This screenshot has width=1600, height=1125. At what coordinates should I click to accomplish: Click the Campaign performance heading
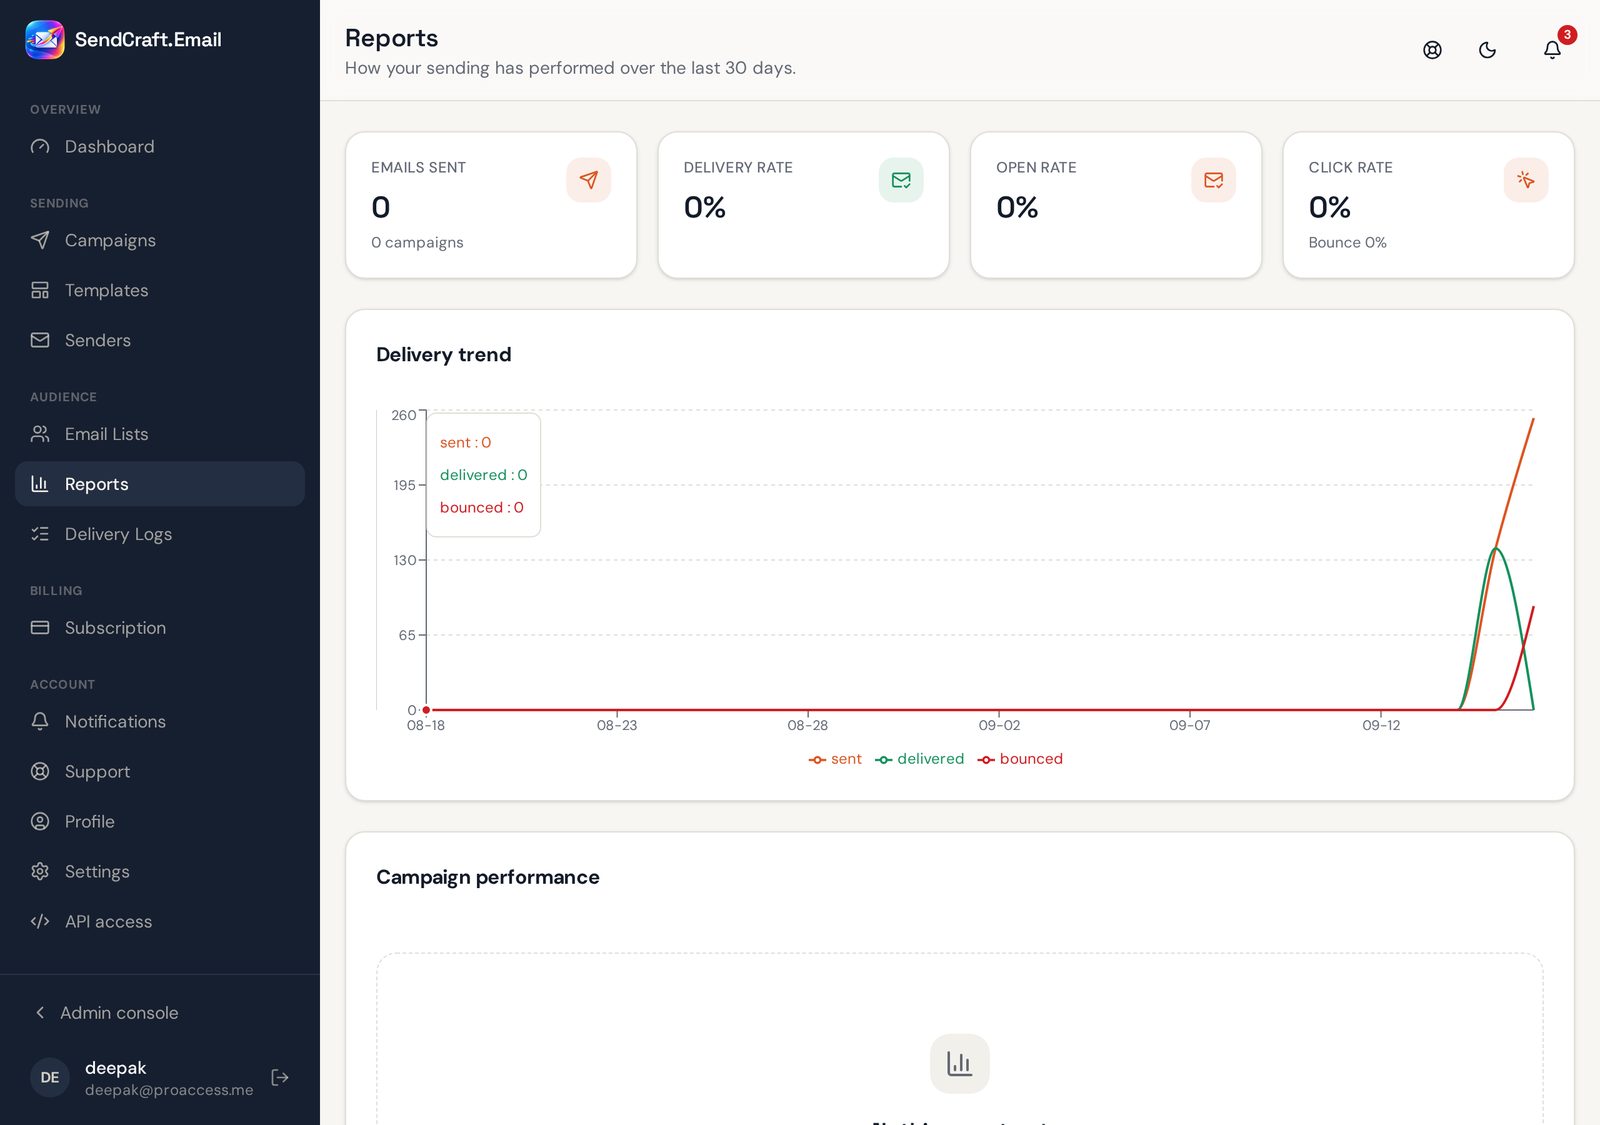(488, 877)
